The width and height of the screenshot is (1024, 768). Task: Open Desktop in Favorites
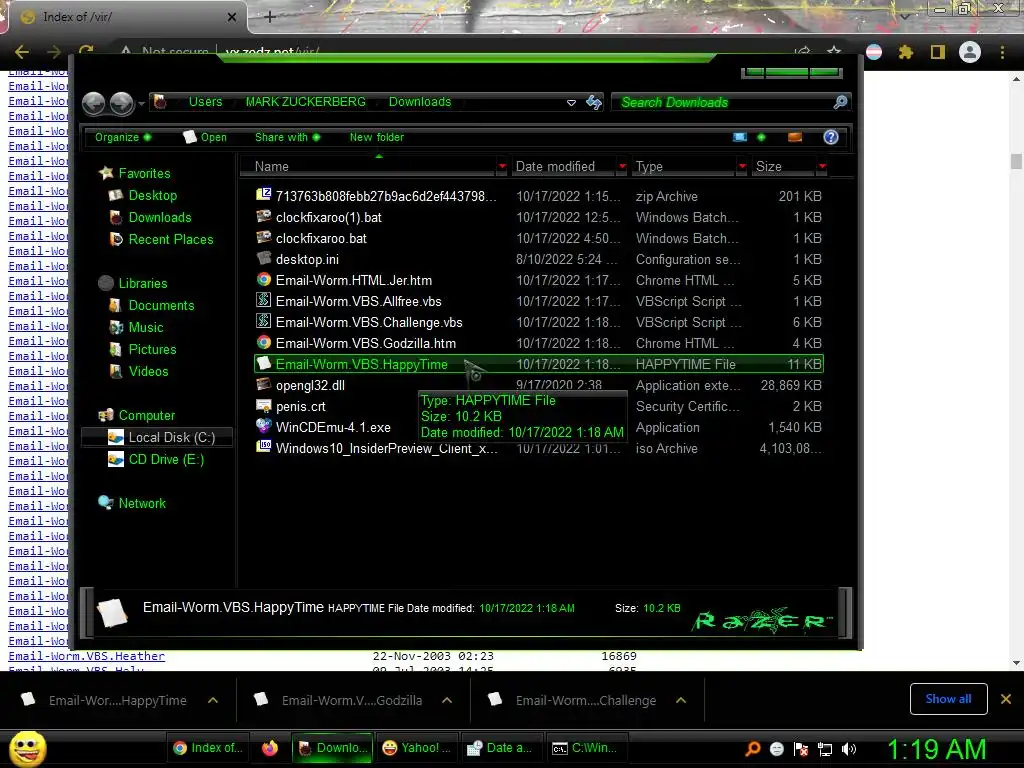click(x=153, y=195)
